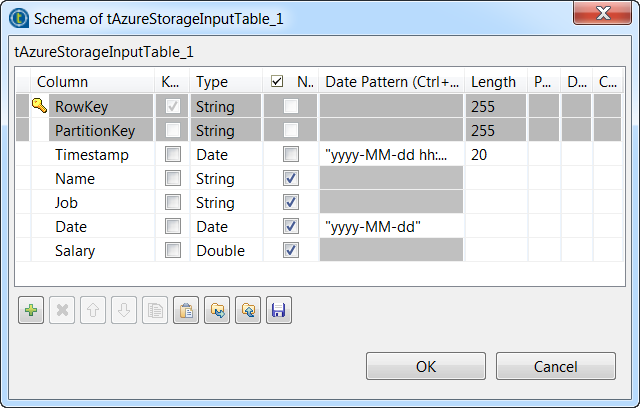
Task: Toggle the select-all Nullable header checkbox
Action: (x=277, y=82)
